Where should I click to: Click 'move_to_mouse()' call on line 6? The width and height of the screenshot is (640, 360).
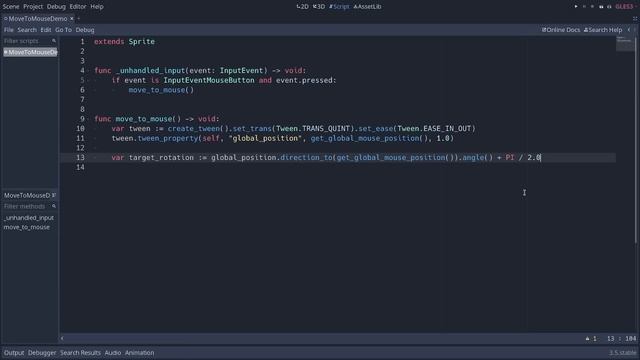pos(161,90)
